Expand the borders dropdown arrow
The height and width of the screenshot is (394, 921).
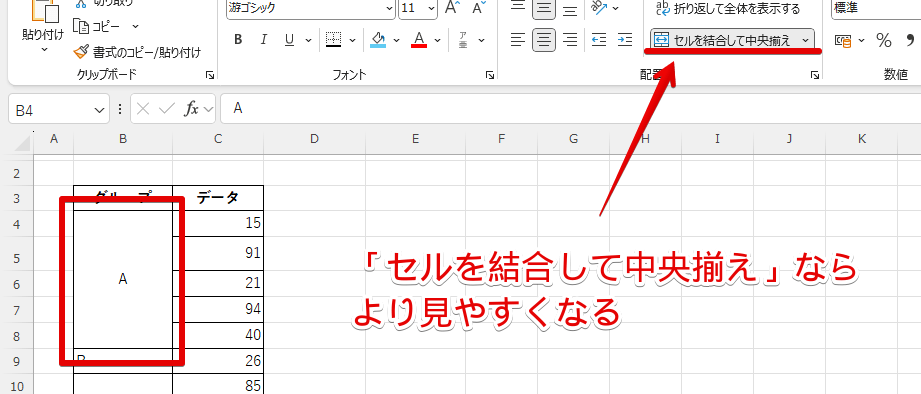352,40
